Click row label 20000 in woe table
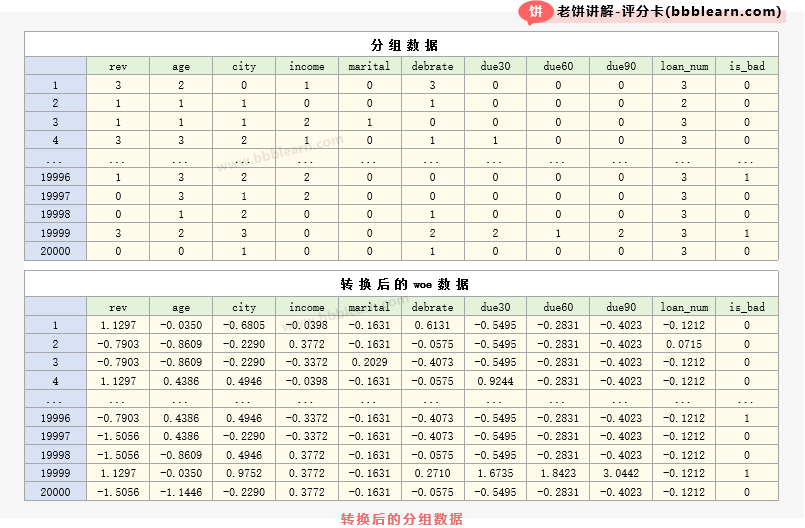Screen dimensions: 805x528 click(x=55, y=492)
